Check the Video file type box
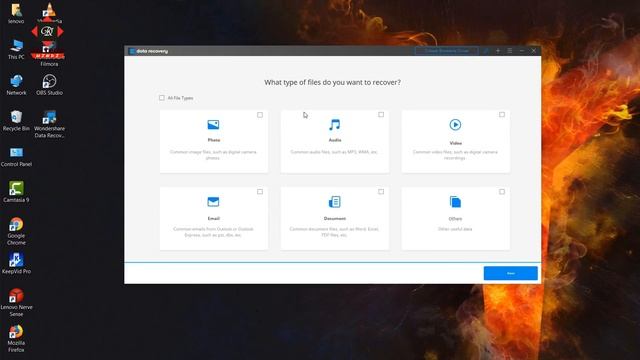Viewport: 640px width, 360px height. click(502, 115)
